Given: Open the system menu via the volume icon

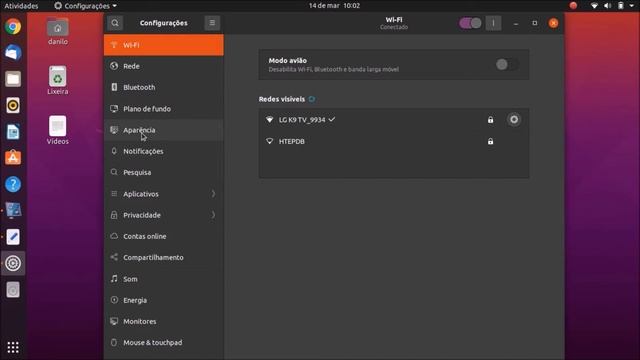Looking at the screenshot, I should [607, 6].
